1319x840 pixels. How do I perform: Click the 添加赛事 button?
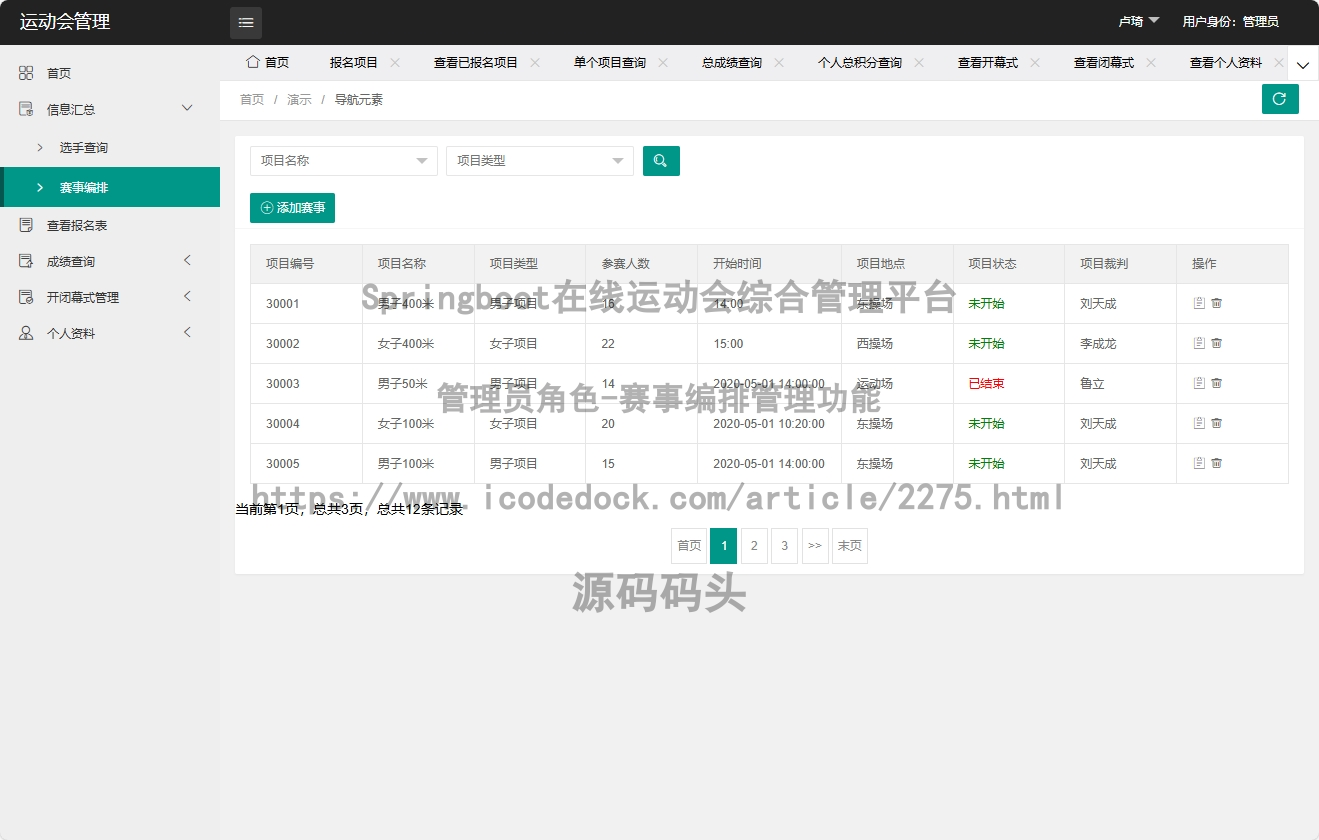(292, 208)
